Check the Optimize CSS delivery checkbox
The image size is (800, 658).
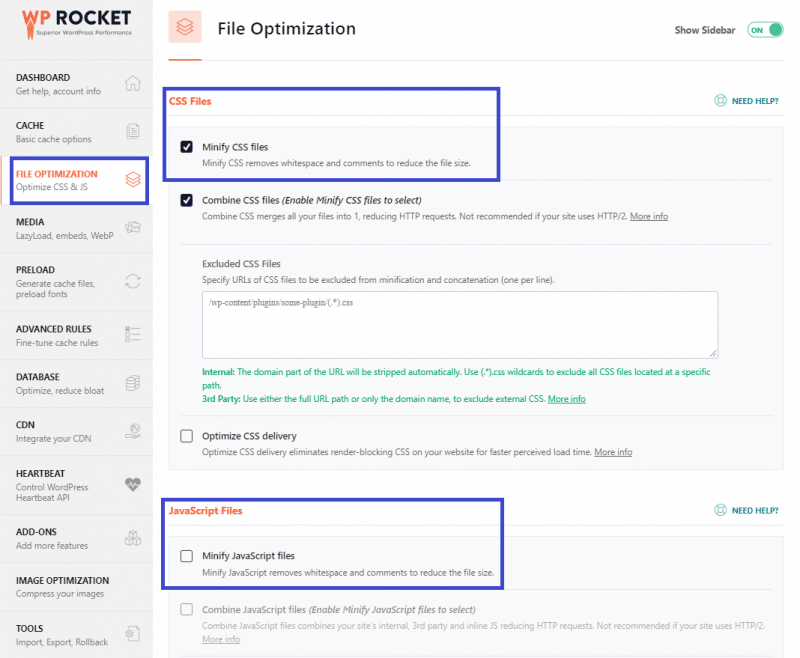click(186, 436)
